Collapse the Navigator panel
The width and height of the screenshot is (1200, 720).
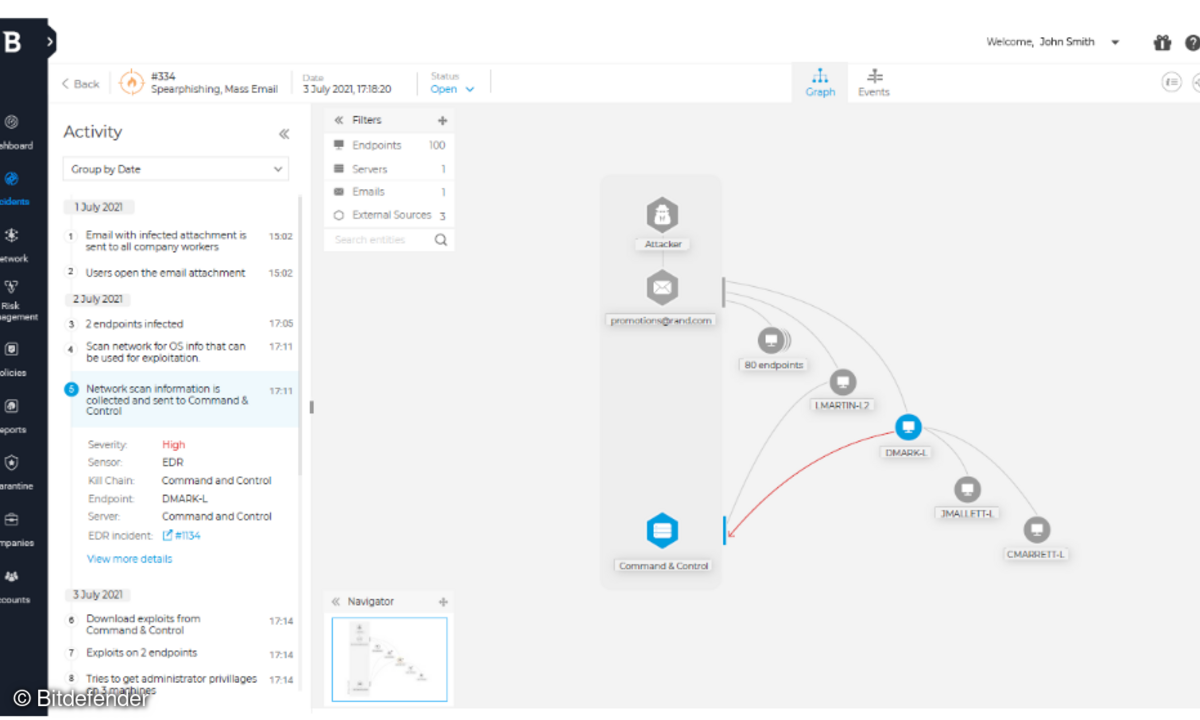pyautogui.click(x=336, y=602)
